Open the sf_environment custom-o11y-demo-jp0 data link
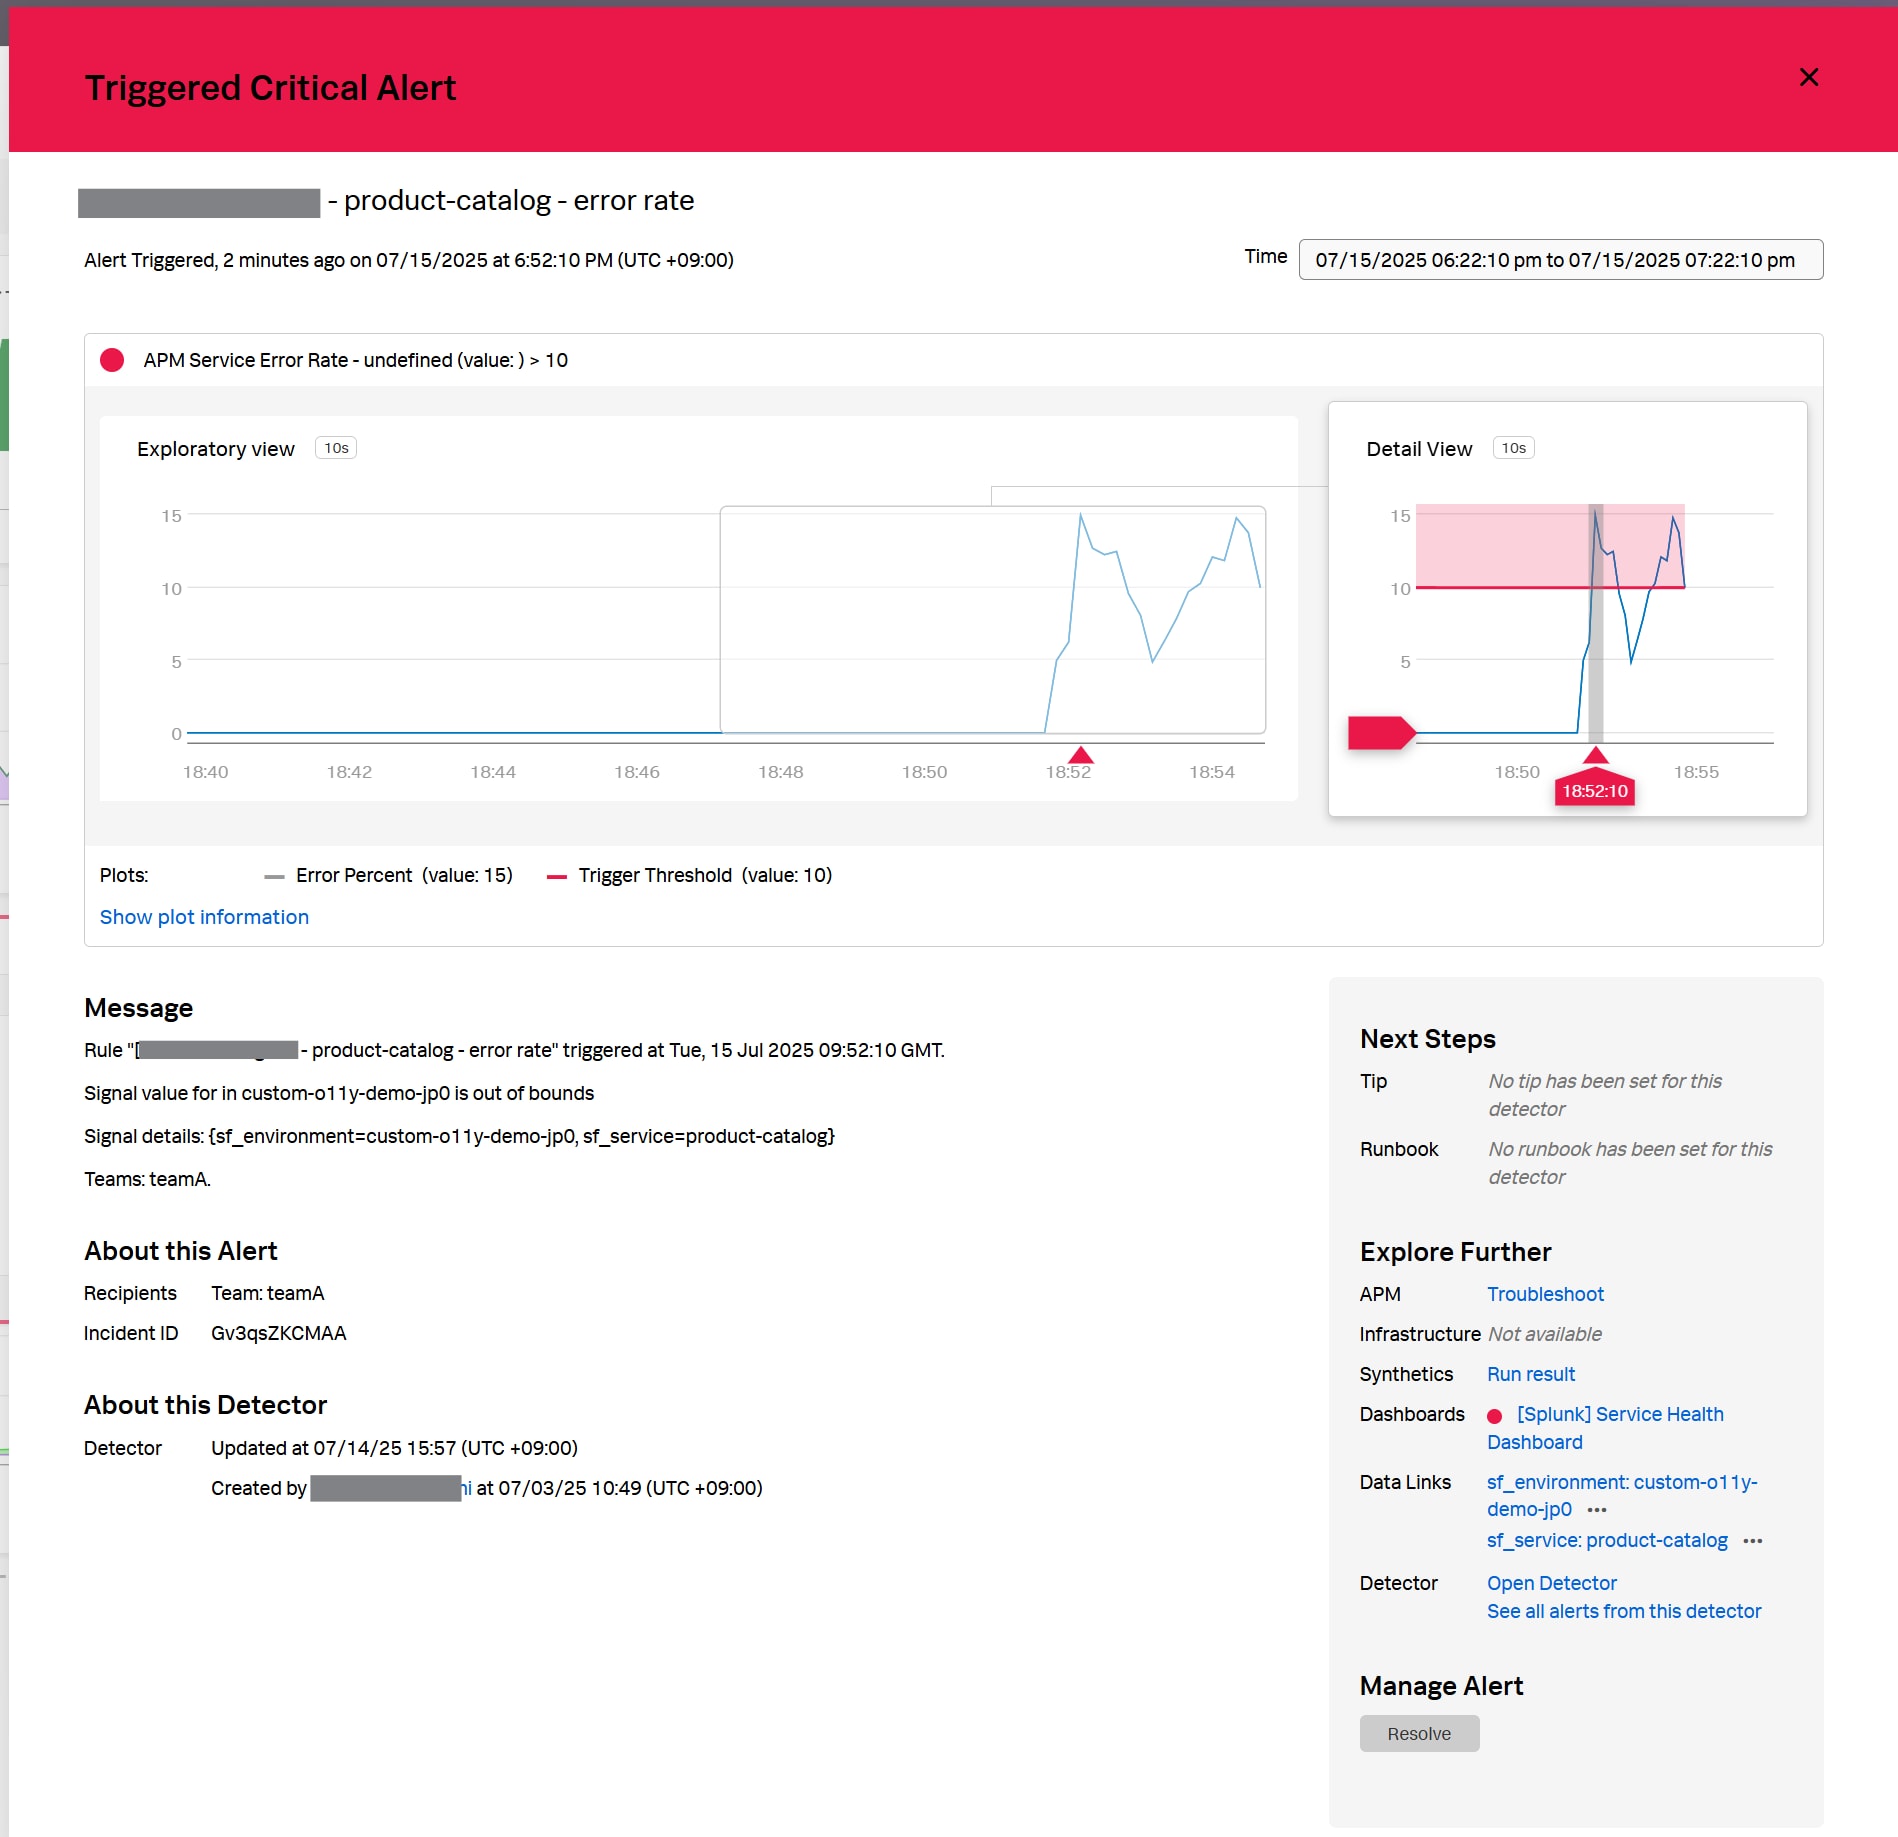The image size is (1898, 1837). pyautogui.click(x=1622, y=1496)
